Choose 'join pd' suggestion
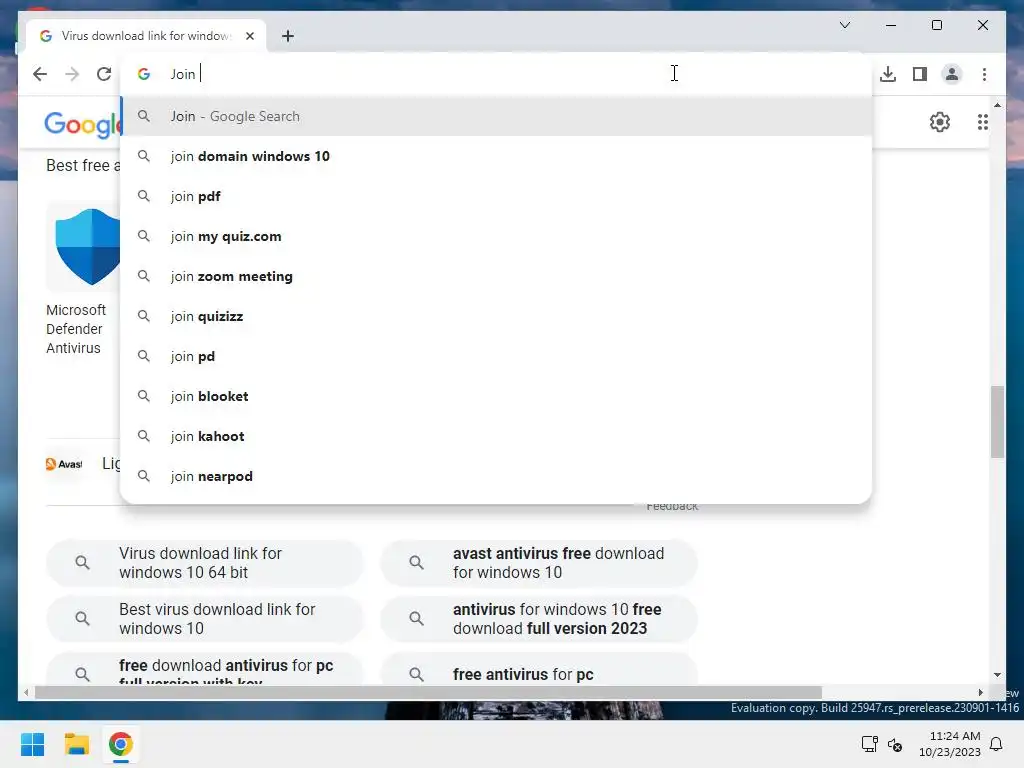Viewport: 1024px width, 768px height. (496, 356)
